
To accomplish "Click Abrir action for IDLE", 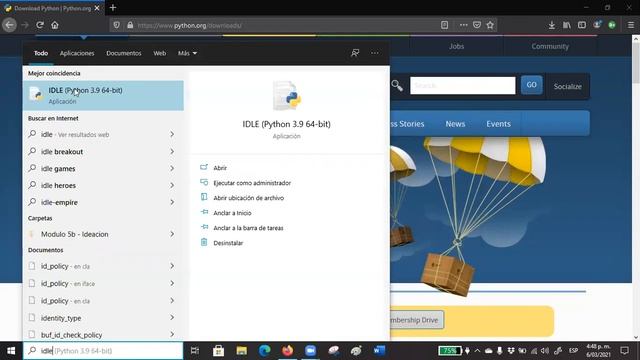I will point(220,168).
